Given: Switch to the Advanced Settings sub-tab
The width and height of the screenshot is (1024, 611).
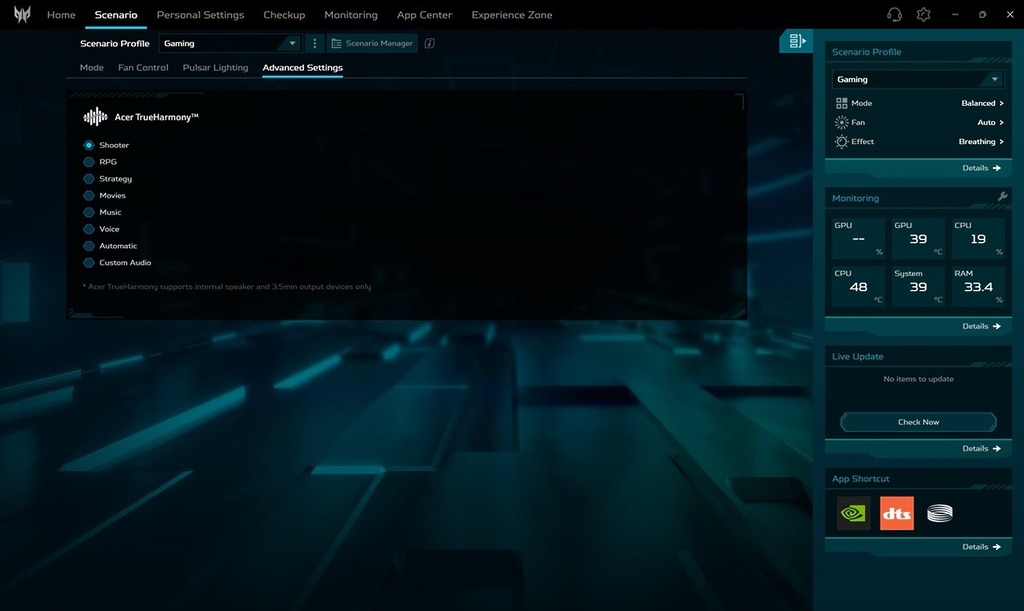Looking at the screenshot, I should [x=302, y=67].
